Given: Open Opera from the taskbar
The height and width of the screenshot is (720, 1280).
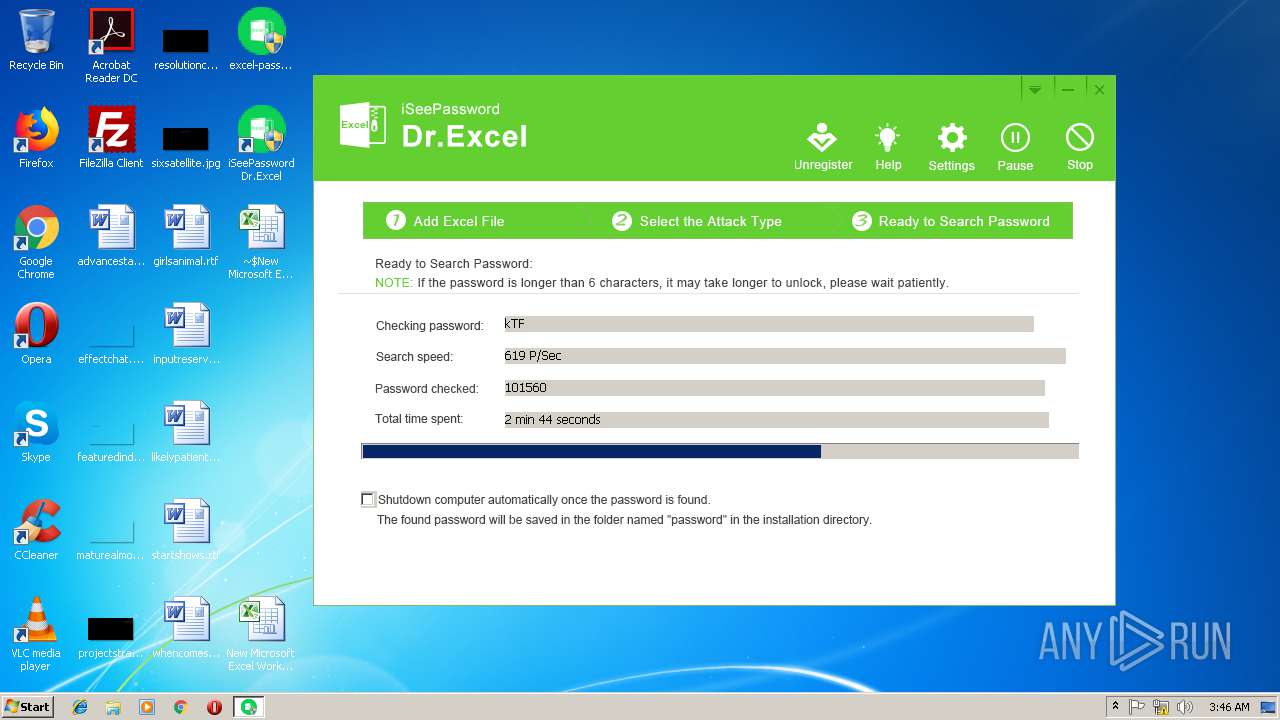Looking at the screenshot, I should click(214, 707).
